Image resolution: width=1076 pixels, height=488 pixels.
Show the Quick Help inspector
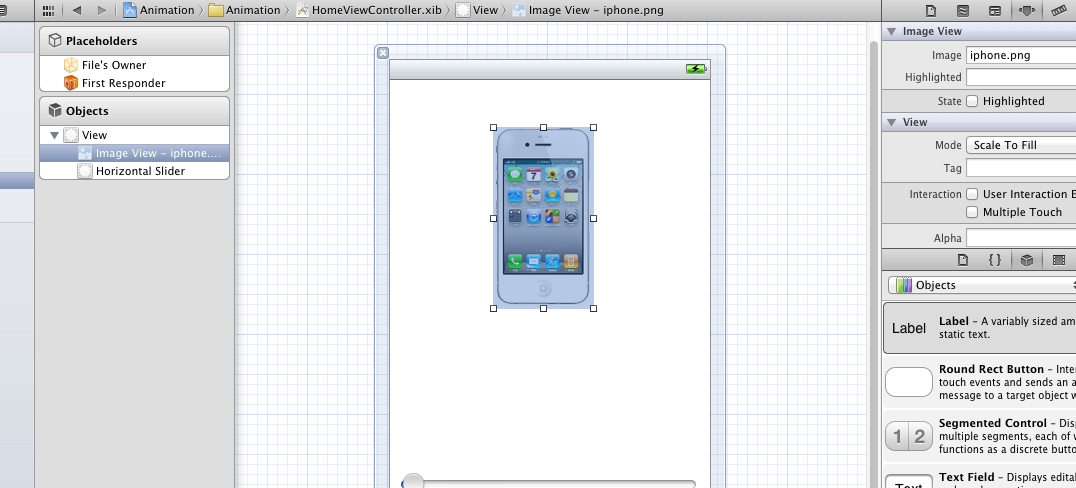click(963, 10)
